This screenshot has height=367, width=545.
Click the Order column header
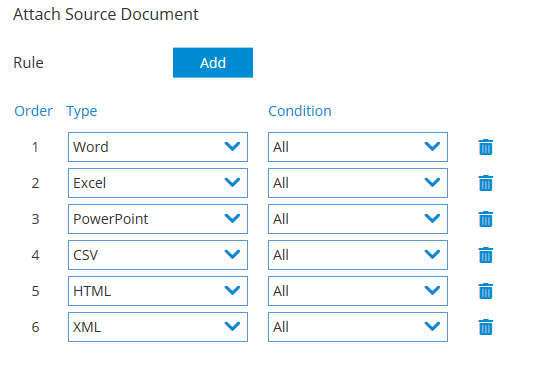[x=33, y=111]
